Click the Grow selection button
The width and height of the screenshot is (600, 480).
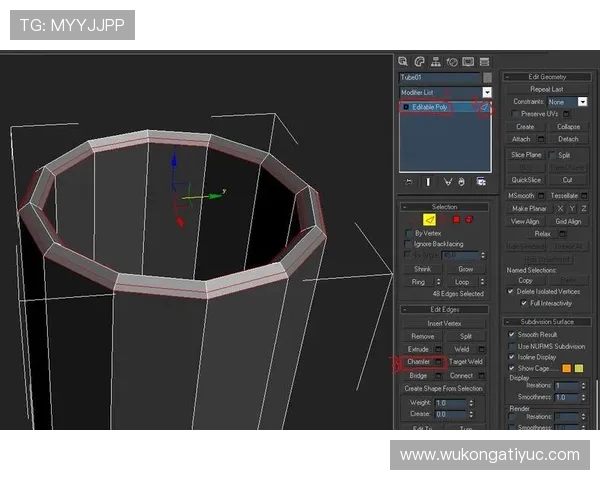466,269
